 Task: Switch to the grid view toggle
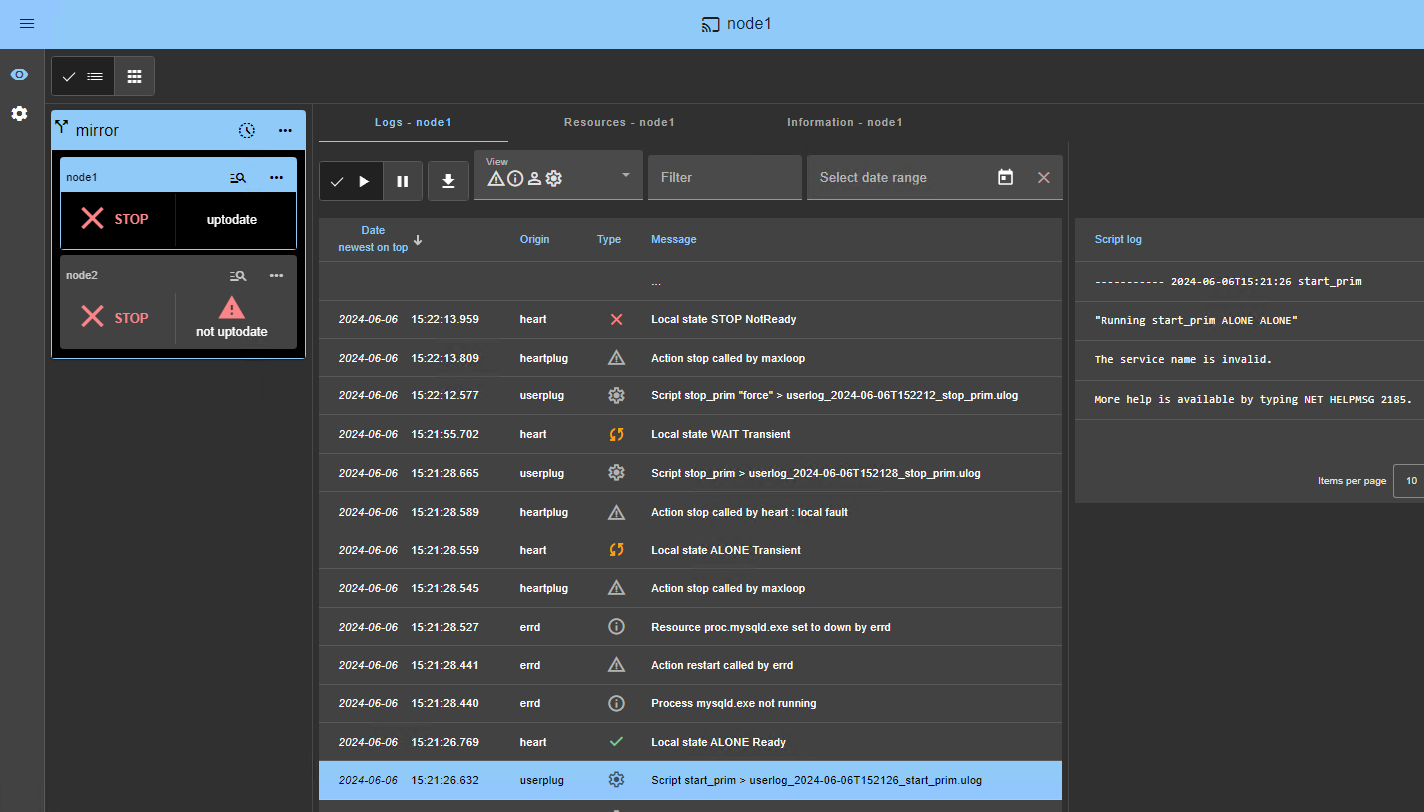[134, 76]
